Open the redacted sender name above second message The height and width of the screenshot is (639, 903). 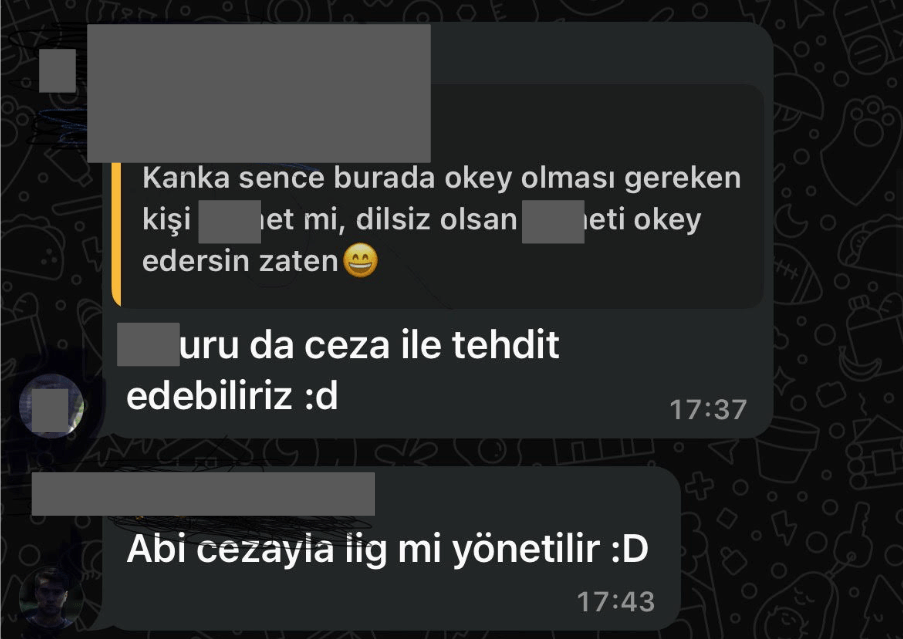tap(203, 494)
